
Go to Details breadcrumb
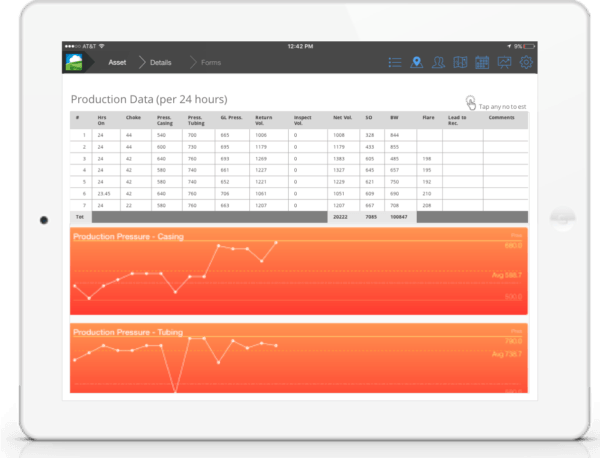[x=161, y=62]
